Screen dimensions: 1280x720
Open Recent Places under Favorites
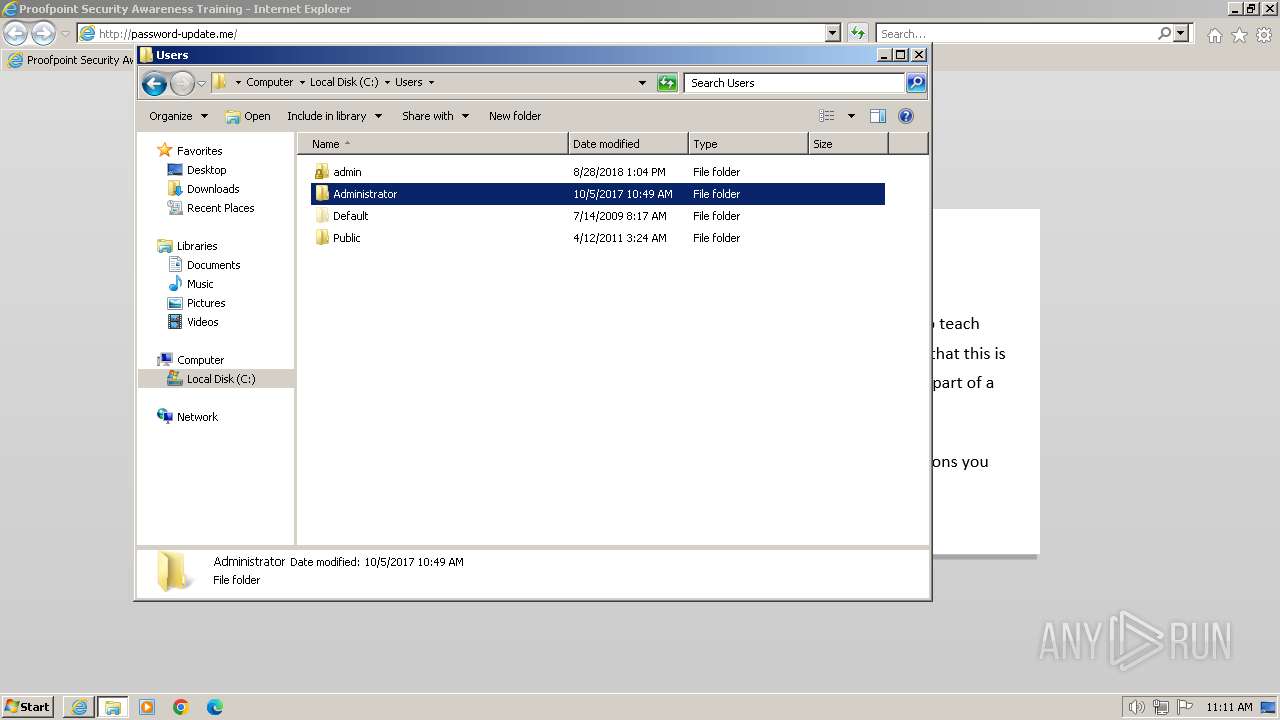pos(220,208)
